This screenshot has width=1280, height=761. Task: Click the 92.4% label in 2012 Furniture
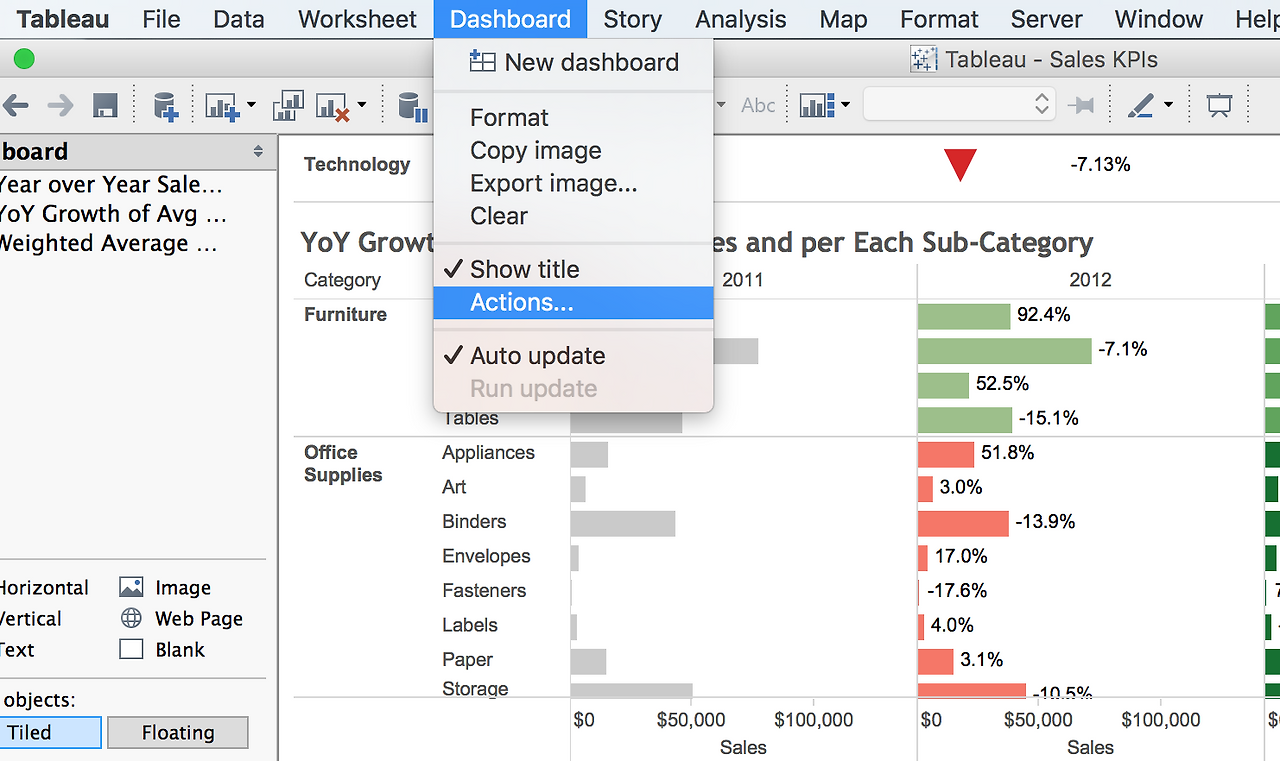tap(1044, 315)
